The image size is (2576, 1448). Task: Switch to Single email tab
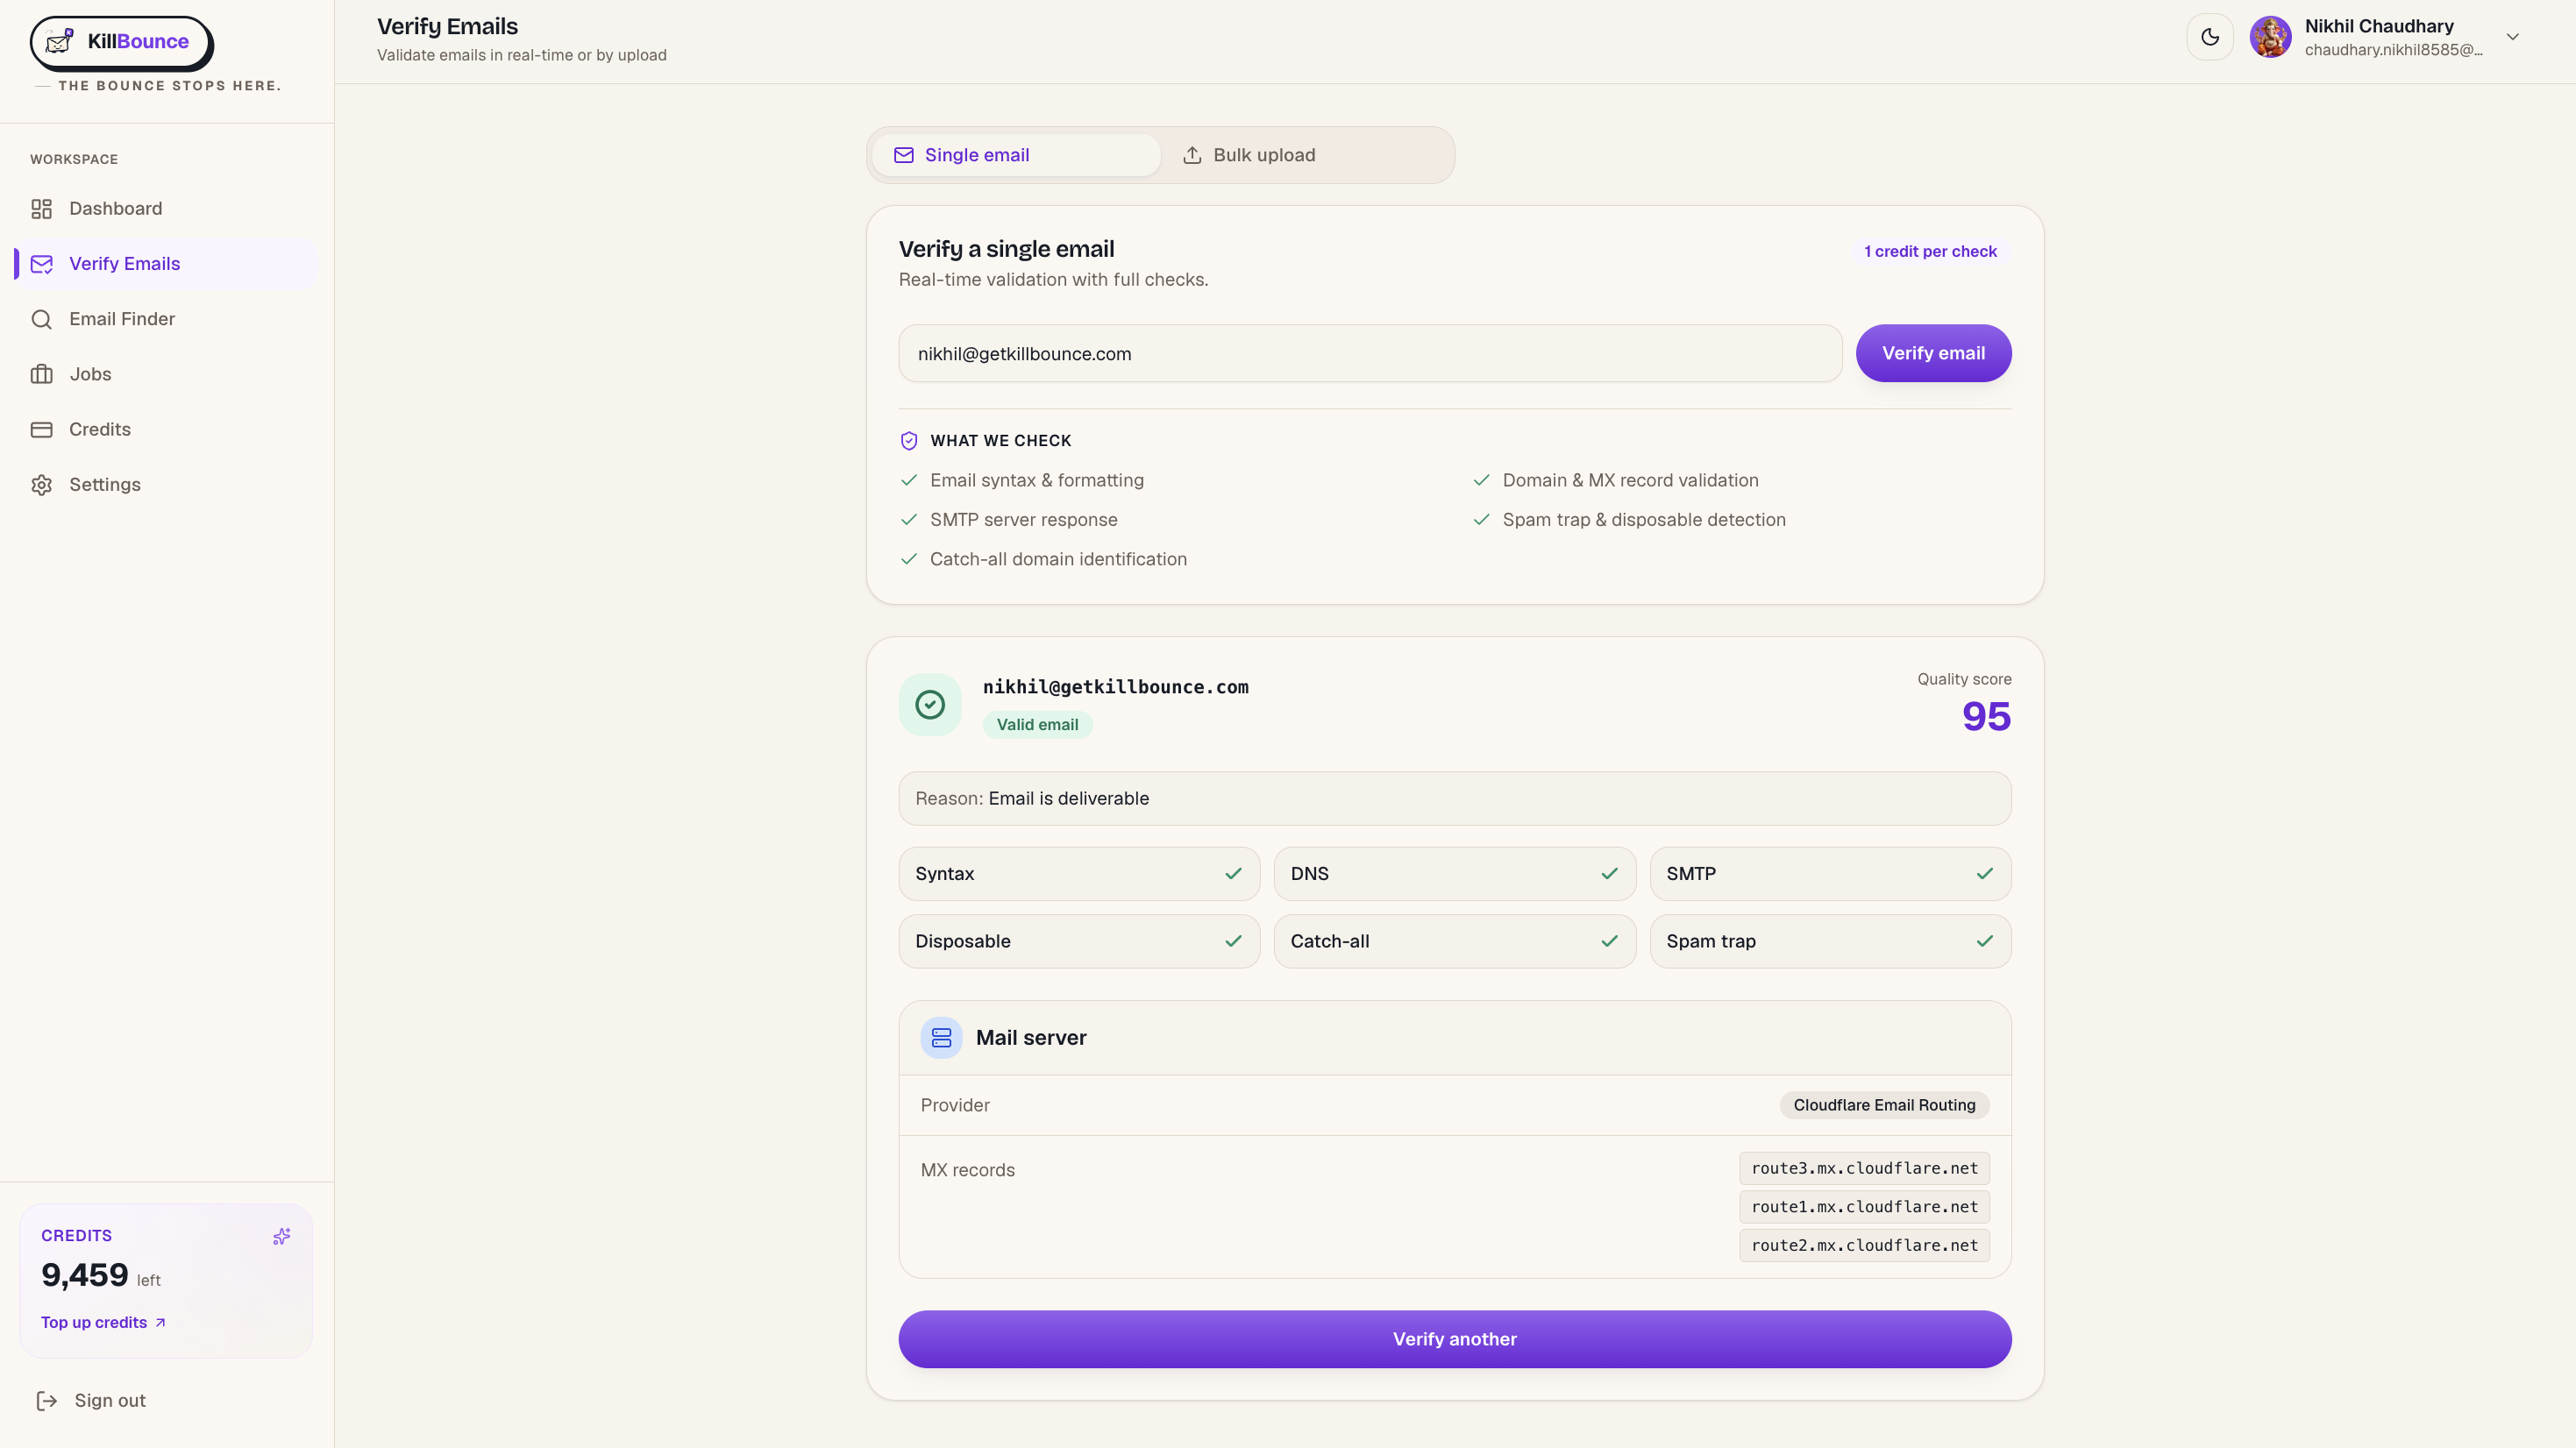tap(1016, 155)
